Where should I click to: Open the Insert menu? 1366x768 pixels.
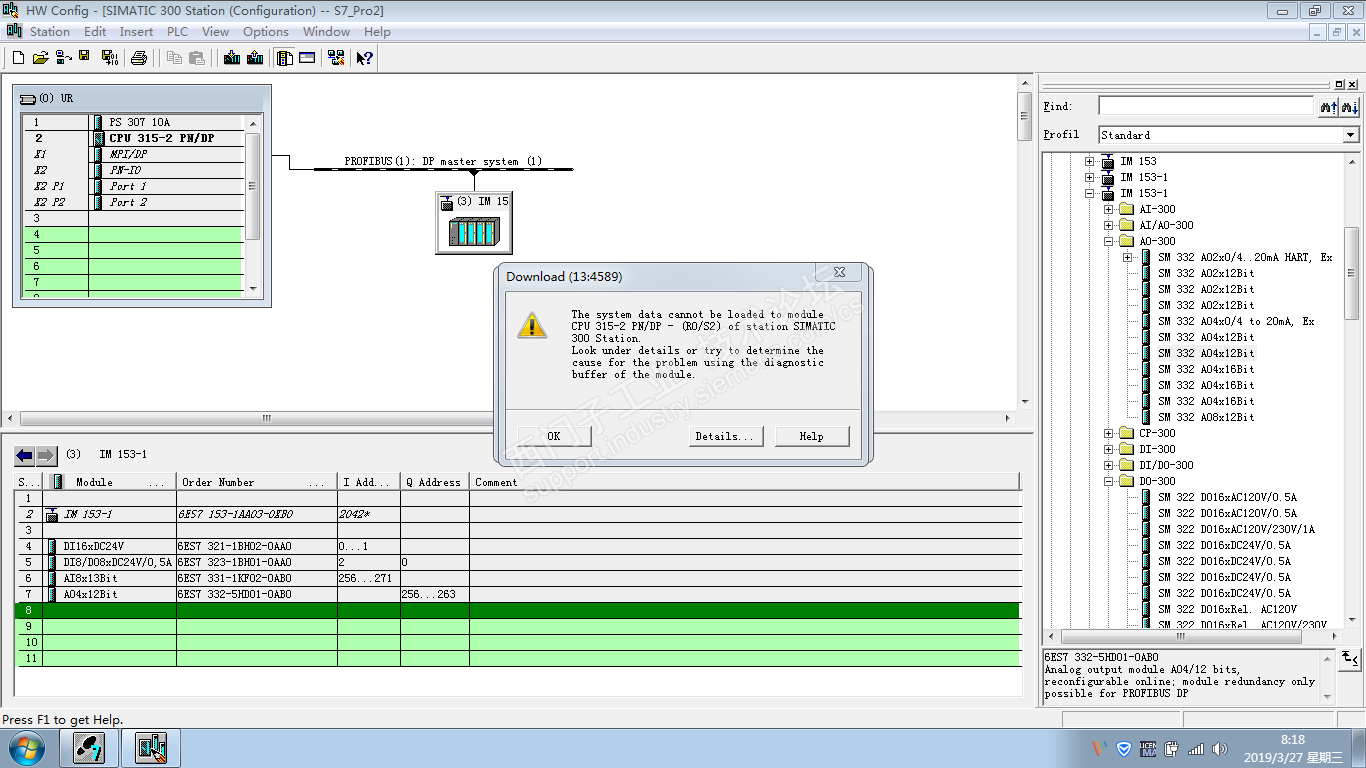pos(136,32)
